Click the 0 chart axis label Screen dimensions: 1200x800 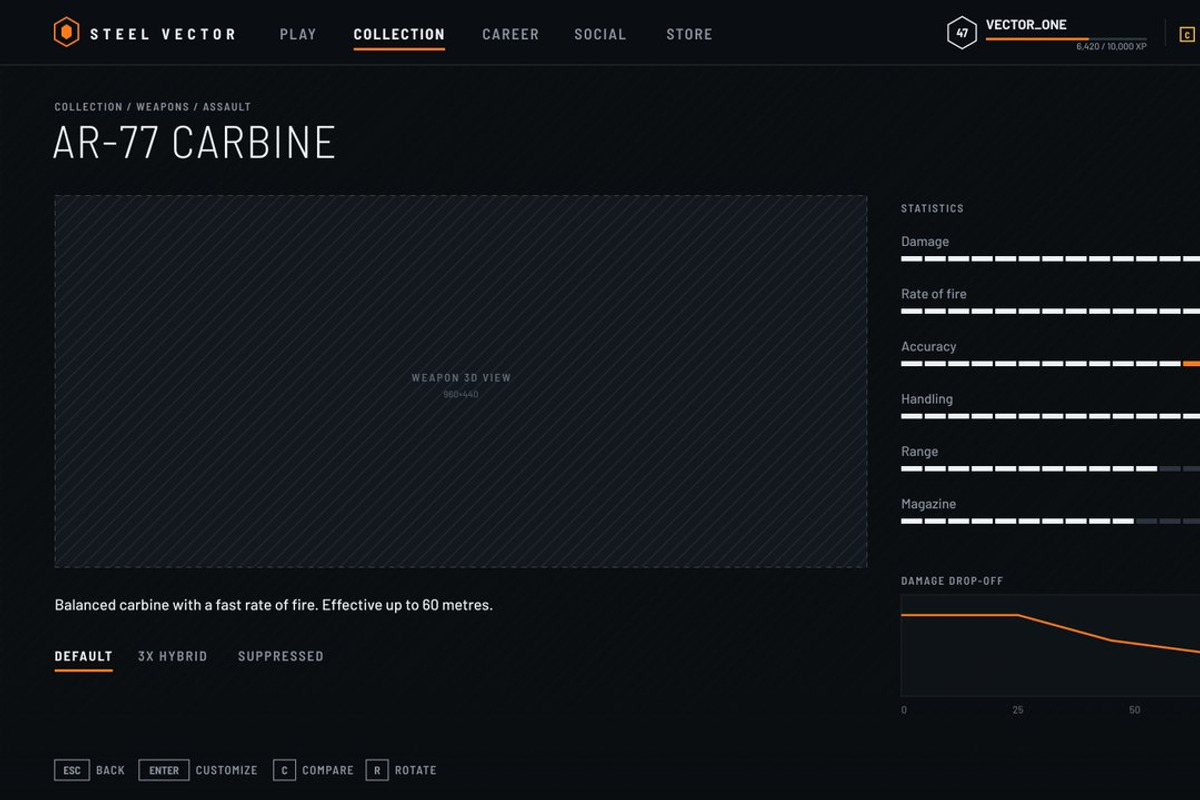point(904,710)
